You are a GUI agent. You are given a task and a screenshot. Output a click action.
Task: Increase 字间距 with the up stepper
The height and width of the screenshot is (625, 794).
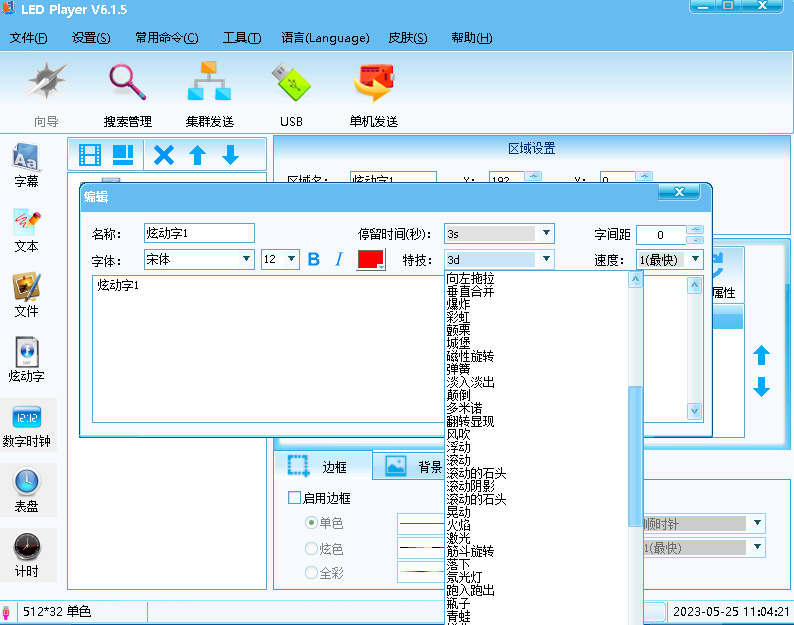point(695,229)
